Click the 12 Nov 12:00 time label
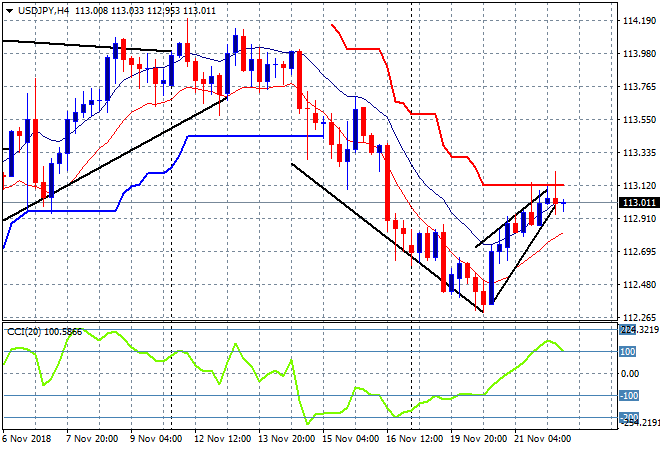 tap(222, 439)
